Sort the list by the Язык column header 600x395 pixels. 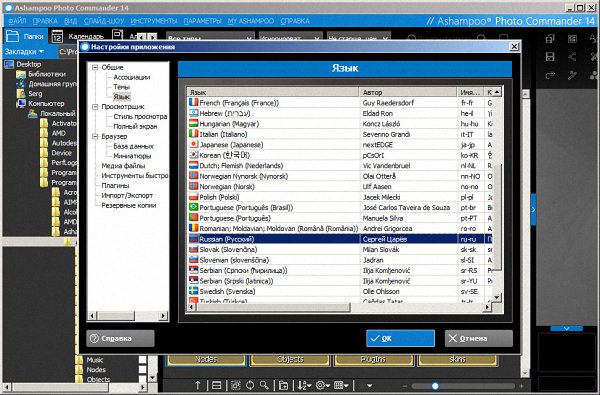272,92
